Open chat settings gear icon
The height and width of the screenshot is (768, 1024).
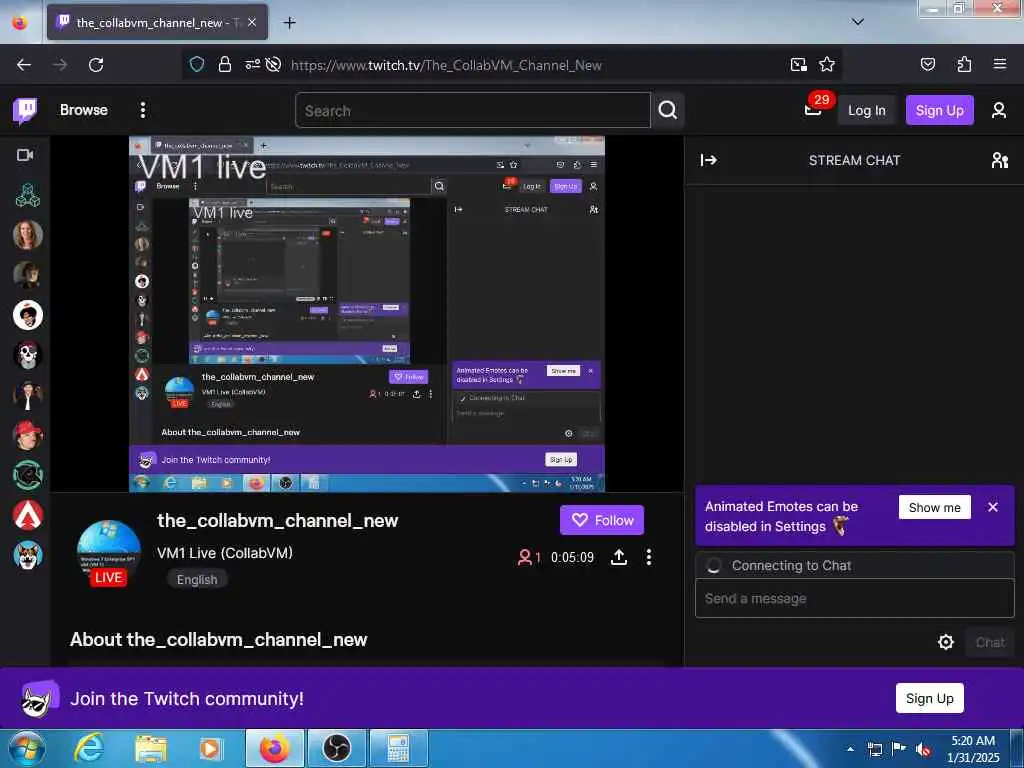coord(945,642)
